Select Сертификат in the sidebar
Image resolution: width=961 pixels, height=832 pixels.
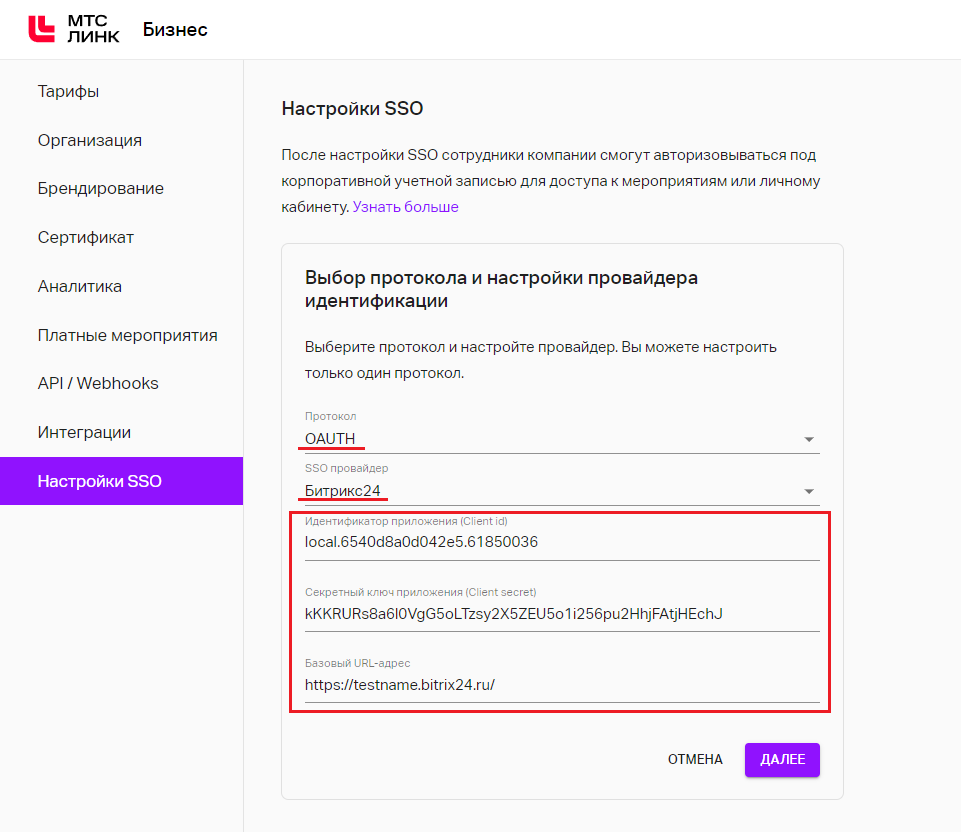(x=85, y=237)
